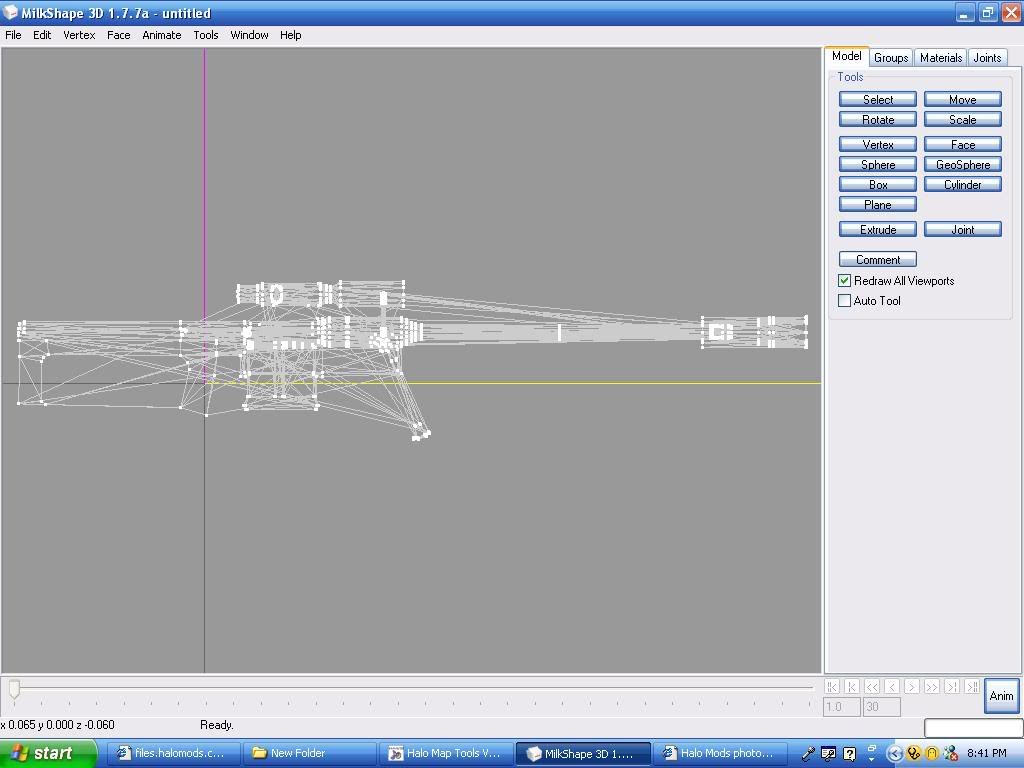1024x768 pixels.
Task: Jump to the first animation frame
Action: coord(832,686)
